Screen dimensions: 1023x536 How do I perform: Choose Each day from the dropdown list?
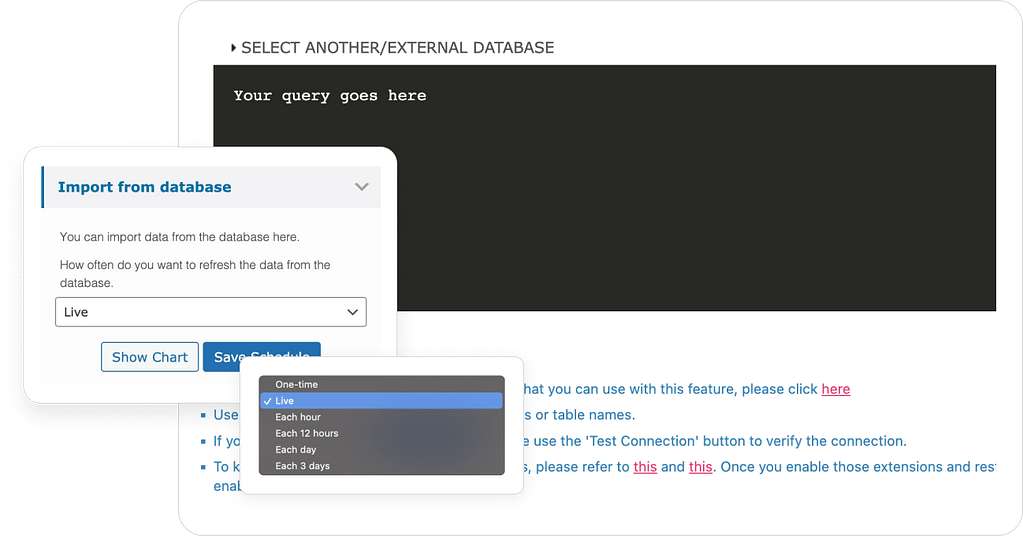click(296, 450)
